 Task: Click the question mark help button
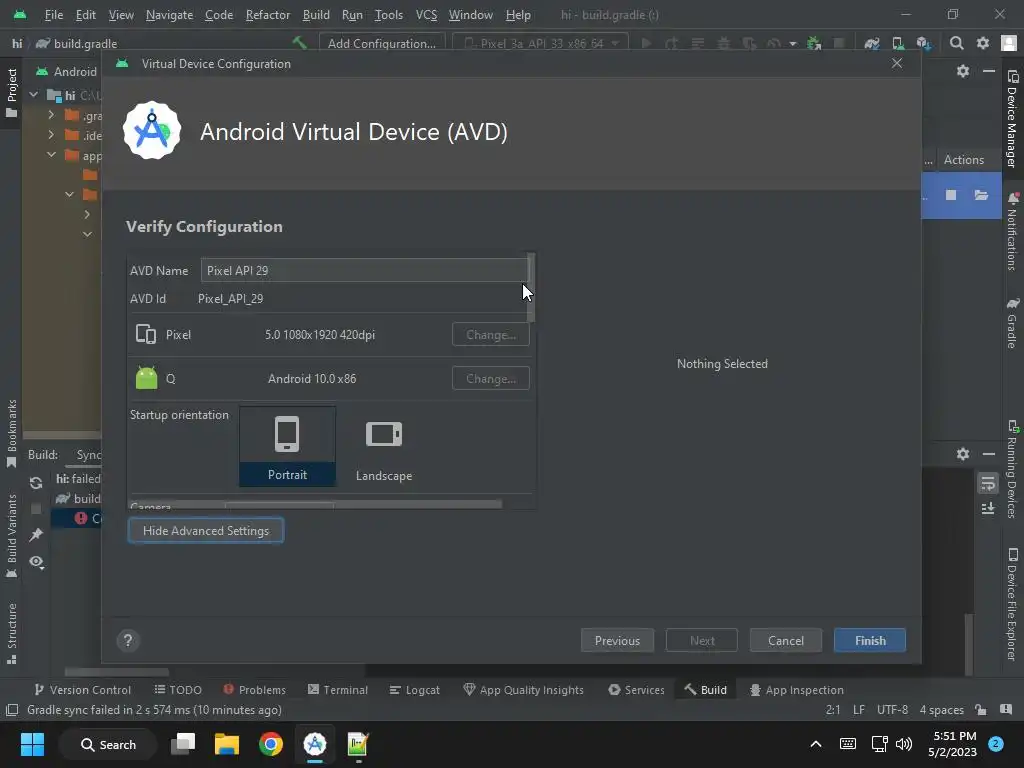[x=128, y=641]
